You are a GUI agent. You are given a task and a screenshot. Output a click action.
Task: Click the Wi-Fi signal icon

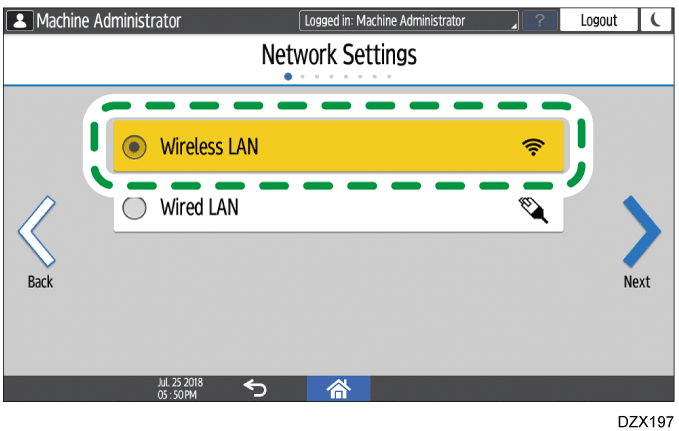tap(533, 147)
